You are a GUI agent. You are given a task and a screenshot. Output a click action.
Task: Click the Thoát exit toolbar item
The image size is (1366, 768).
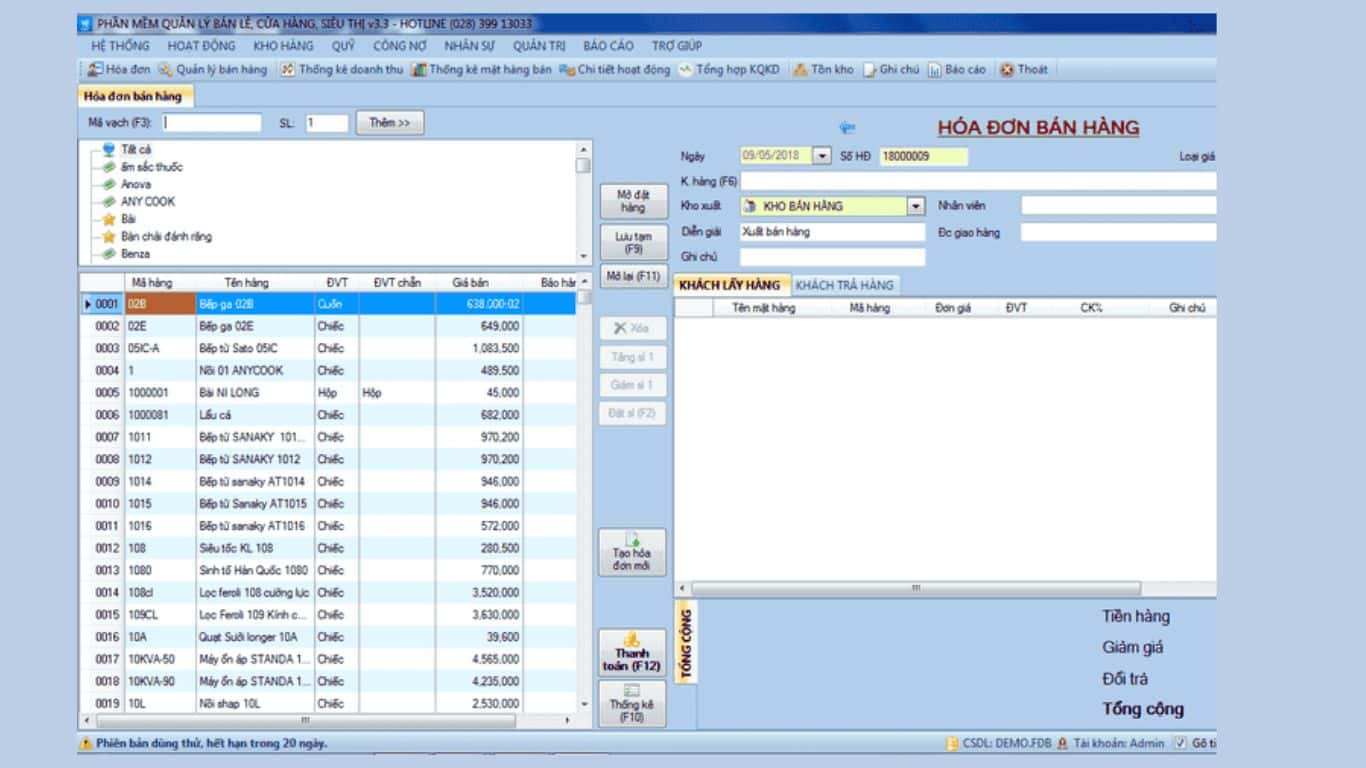1024,70
